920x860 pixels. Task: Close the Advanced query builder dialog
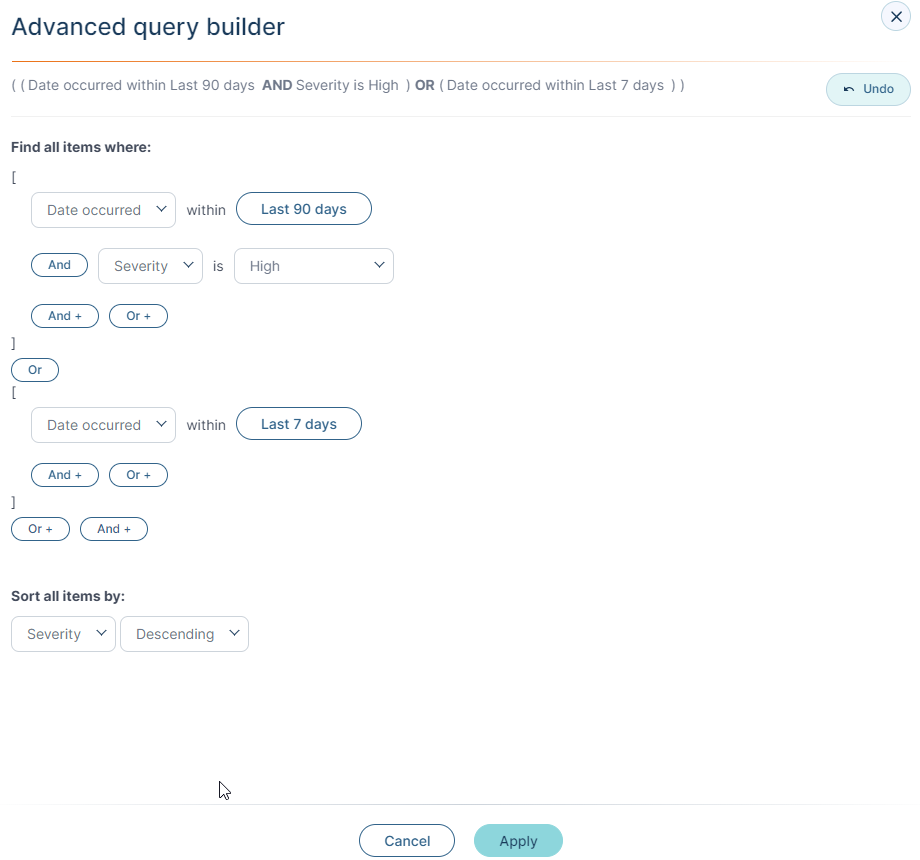point(895,17)
